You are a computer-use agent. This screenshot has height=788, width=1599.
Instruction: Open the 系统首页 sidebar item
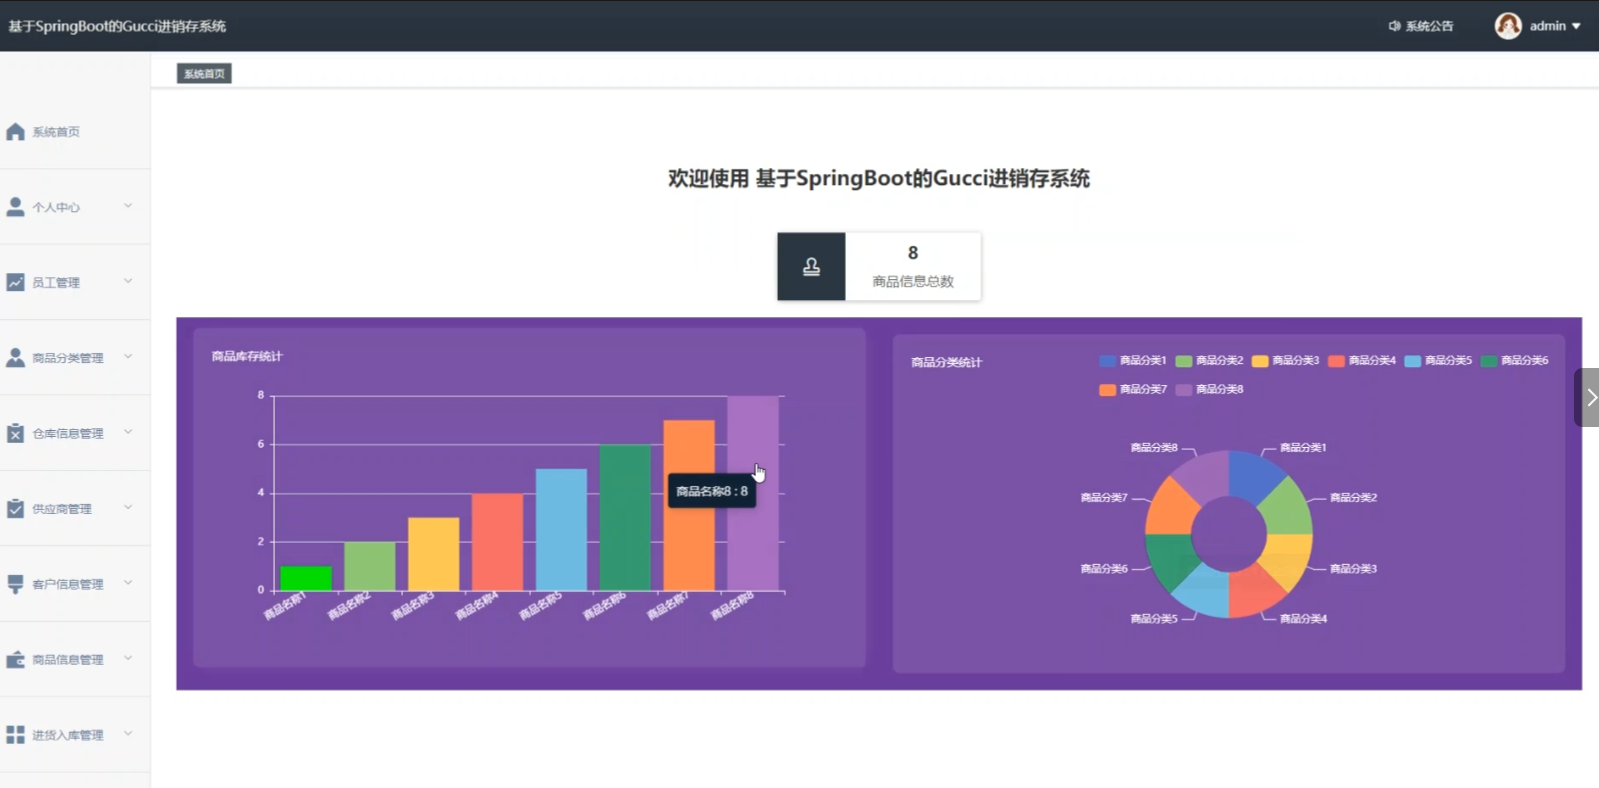coord(75,132)
